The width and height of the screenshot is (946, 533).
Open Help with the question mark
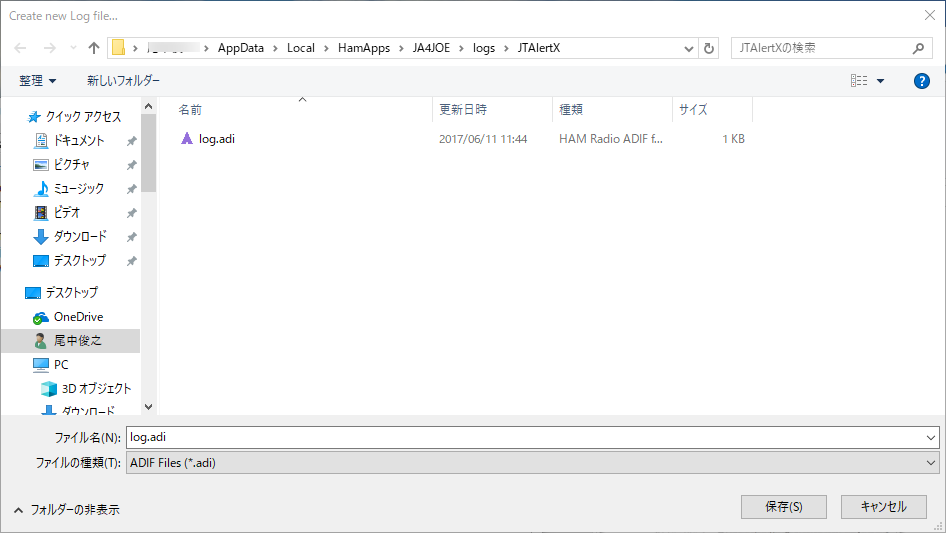click(921, 81)
